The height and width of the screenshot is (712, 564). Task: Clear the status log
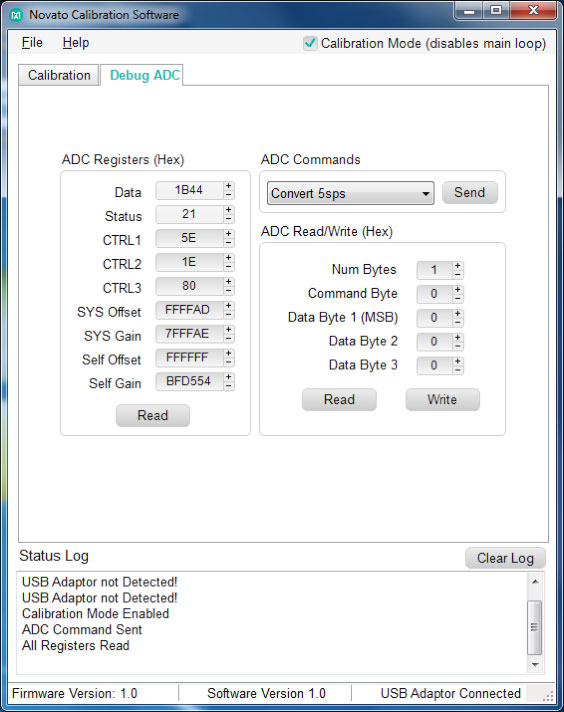point(505,558)
